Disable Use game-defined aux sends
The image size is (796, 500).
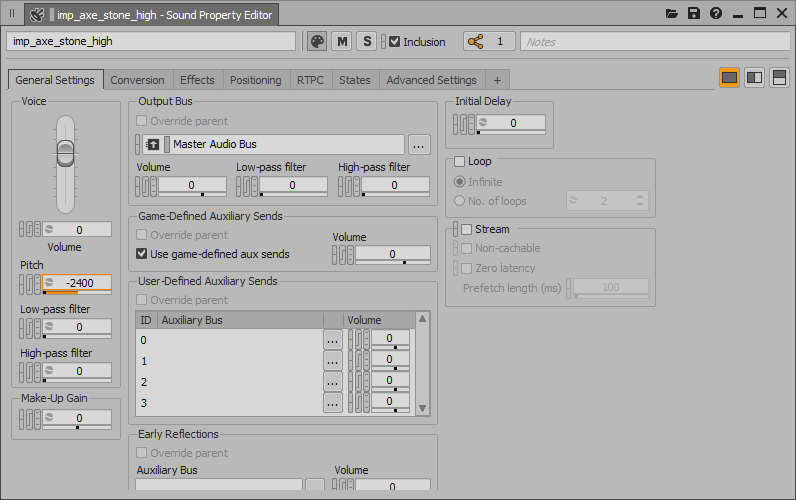(x=142, y=254)
